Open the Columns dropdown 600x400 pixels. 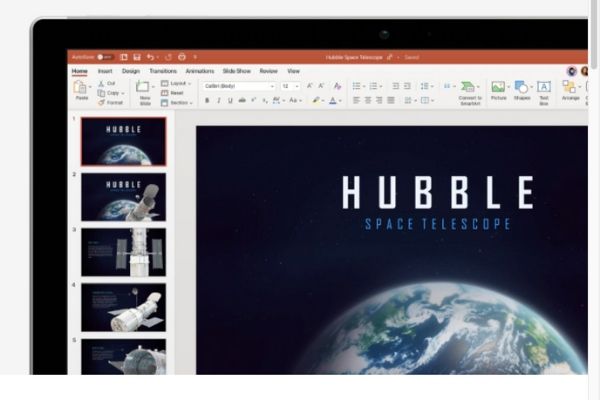[410, 100]
